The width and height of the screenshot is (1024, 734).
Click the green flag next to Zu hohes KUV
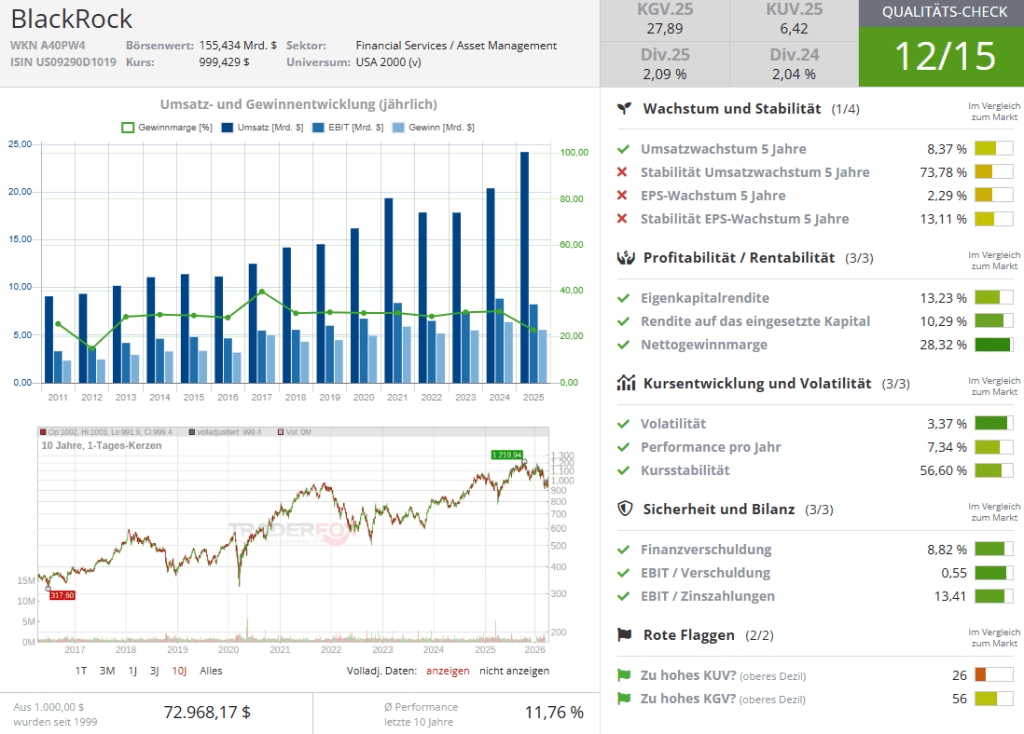pyautogui.click(x=624, y=675)
